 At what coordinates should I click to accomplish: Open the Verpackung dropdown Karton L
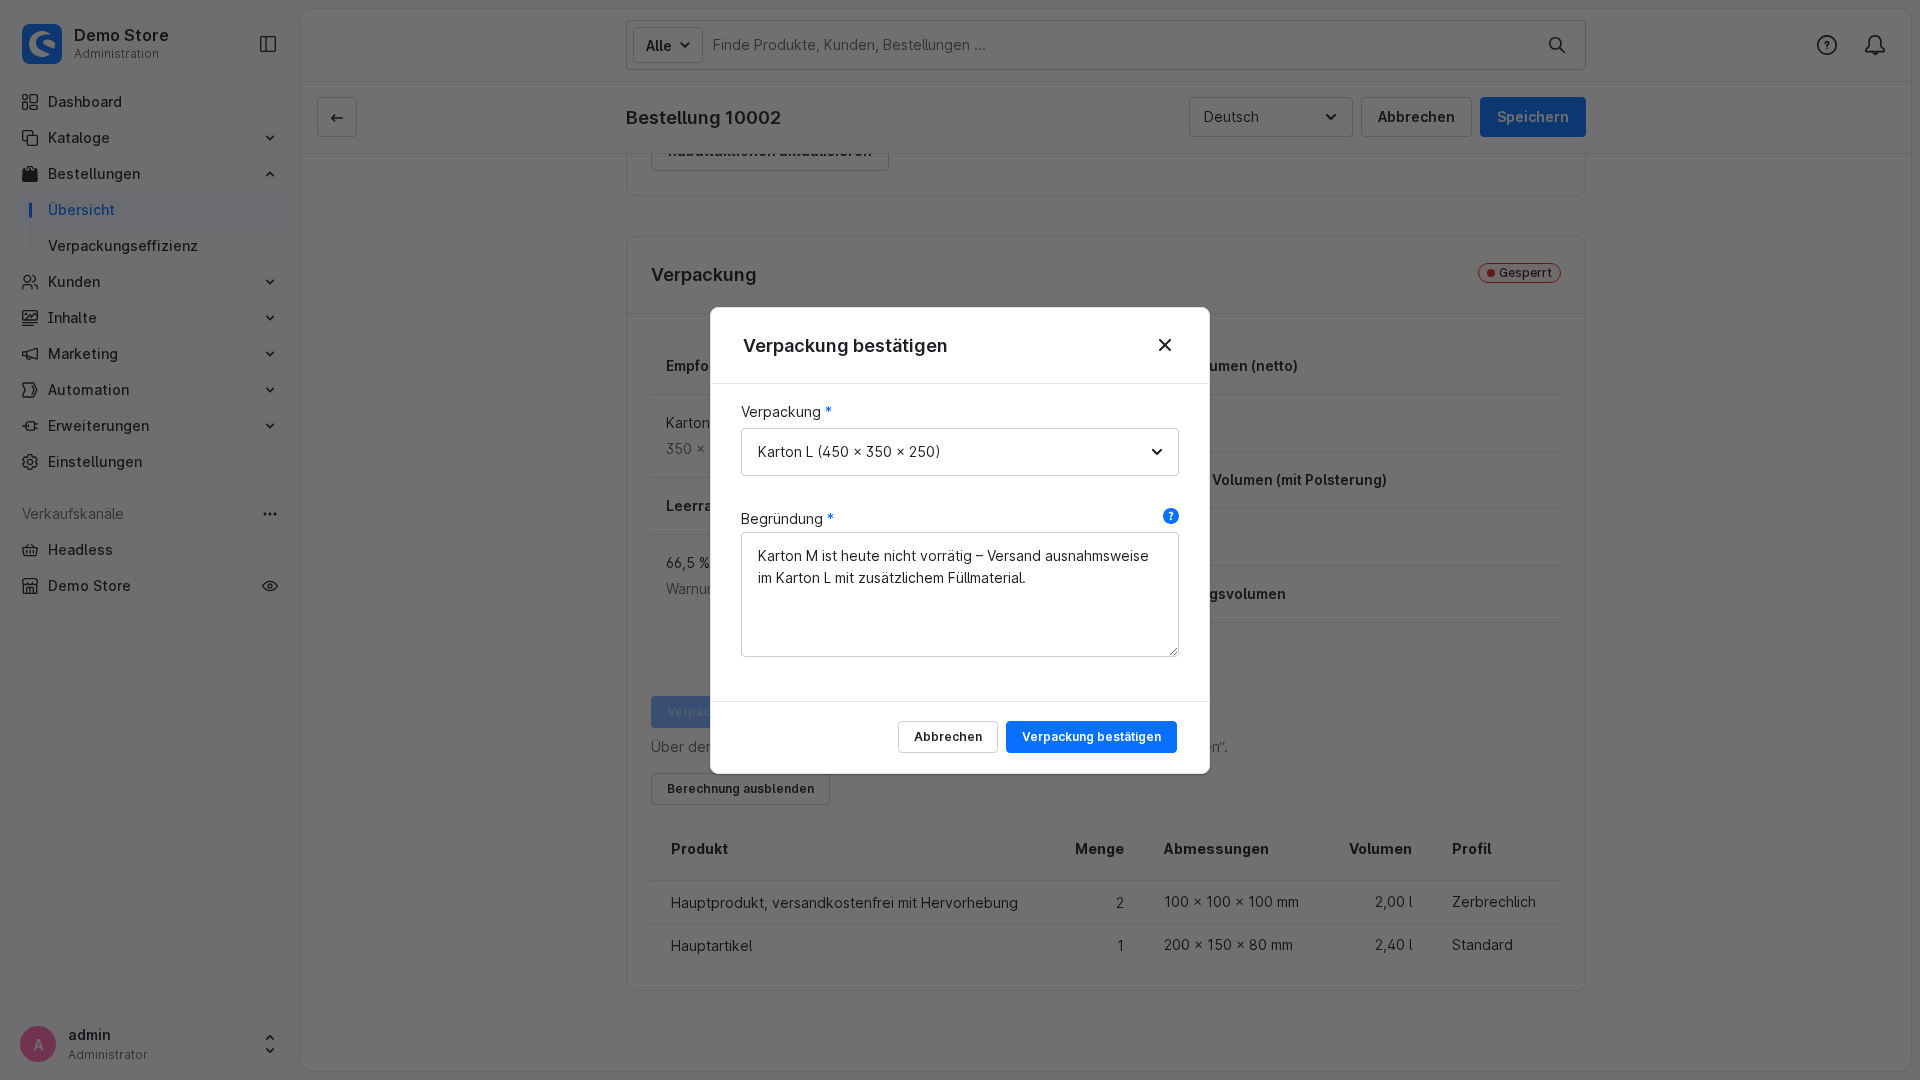point(960,452)
